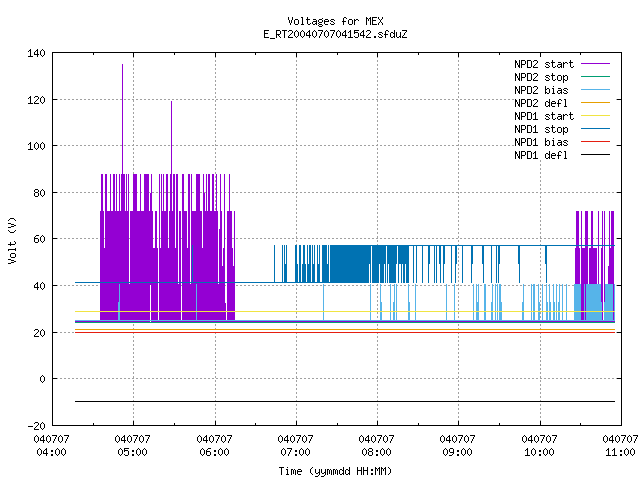Click the x-axis label 040707 11:00
640x480 pixels.
(x=620, y=446)
